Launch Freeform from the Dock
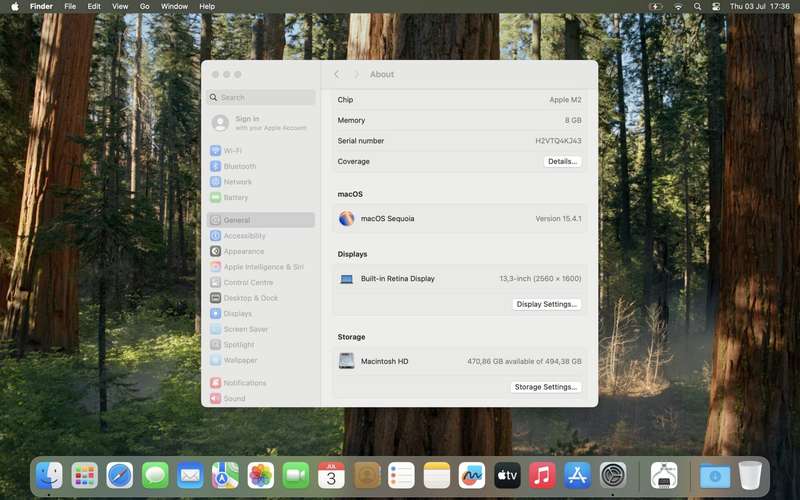 coord(472,476)
